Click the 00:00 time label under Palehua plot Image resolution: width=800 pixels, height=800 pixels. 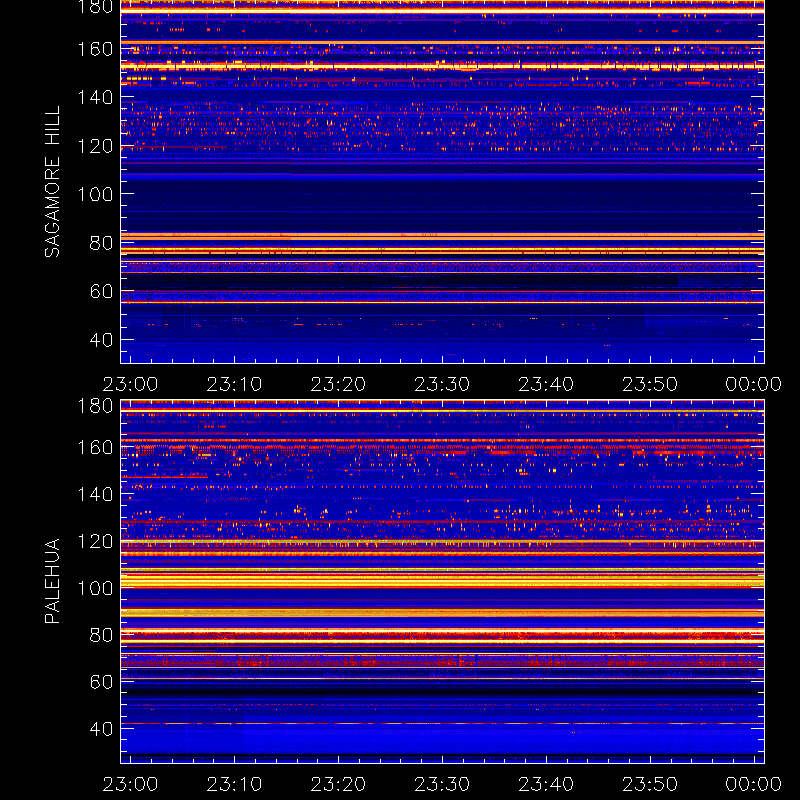(x=754, y=784)
